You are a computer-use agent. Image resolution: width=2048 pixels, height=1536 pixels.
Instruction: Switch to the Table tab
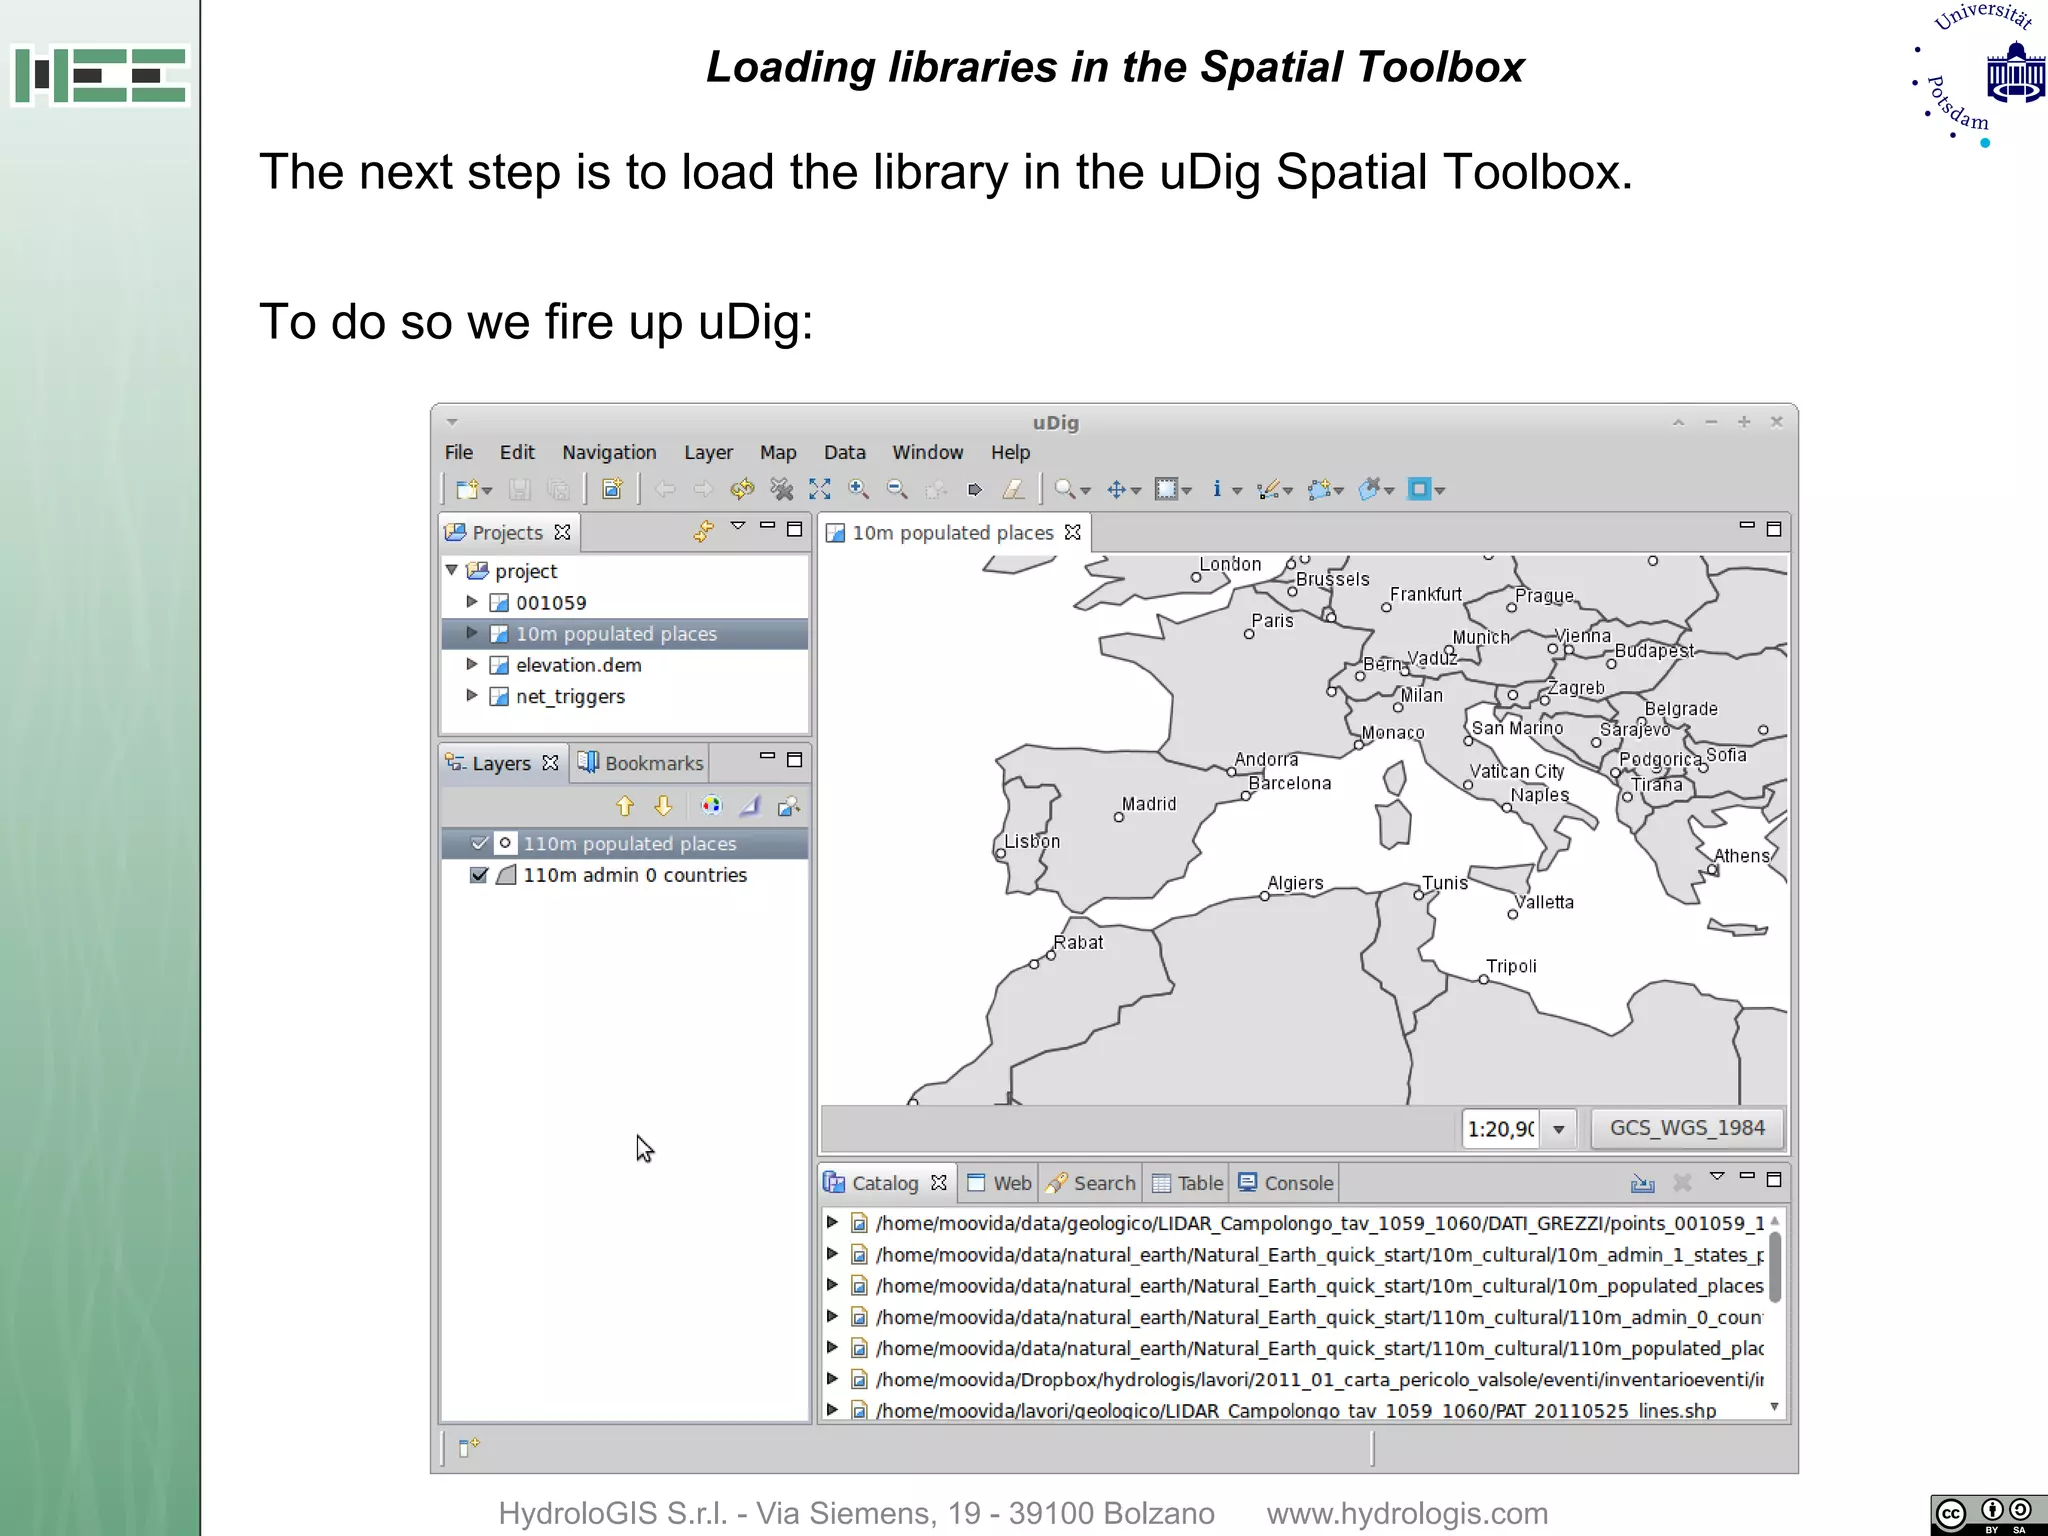1187,1183
